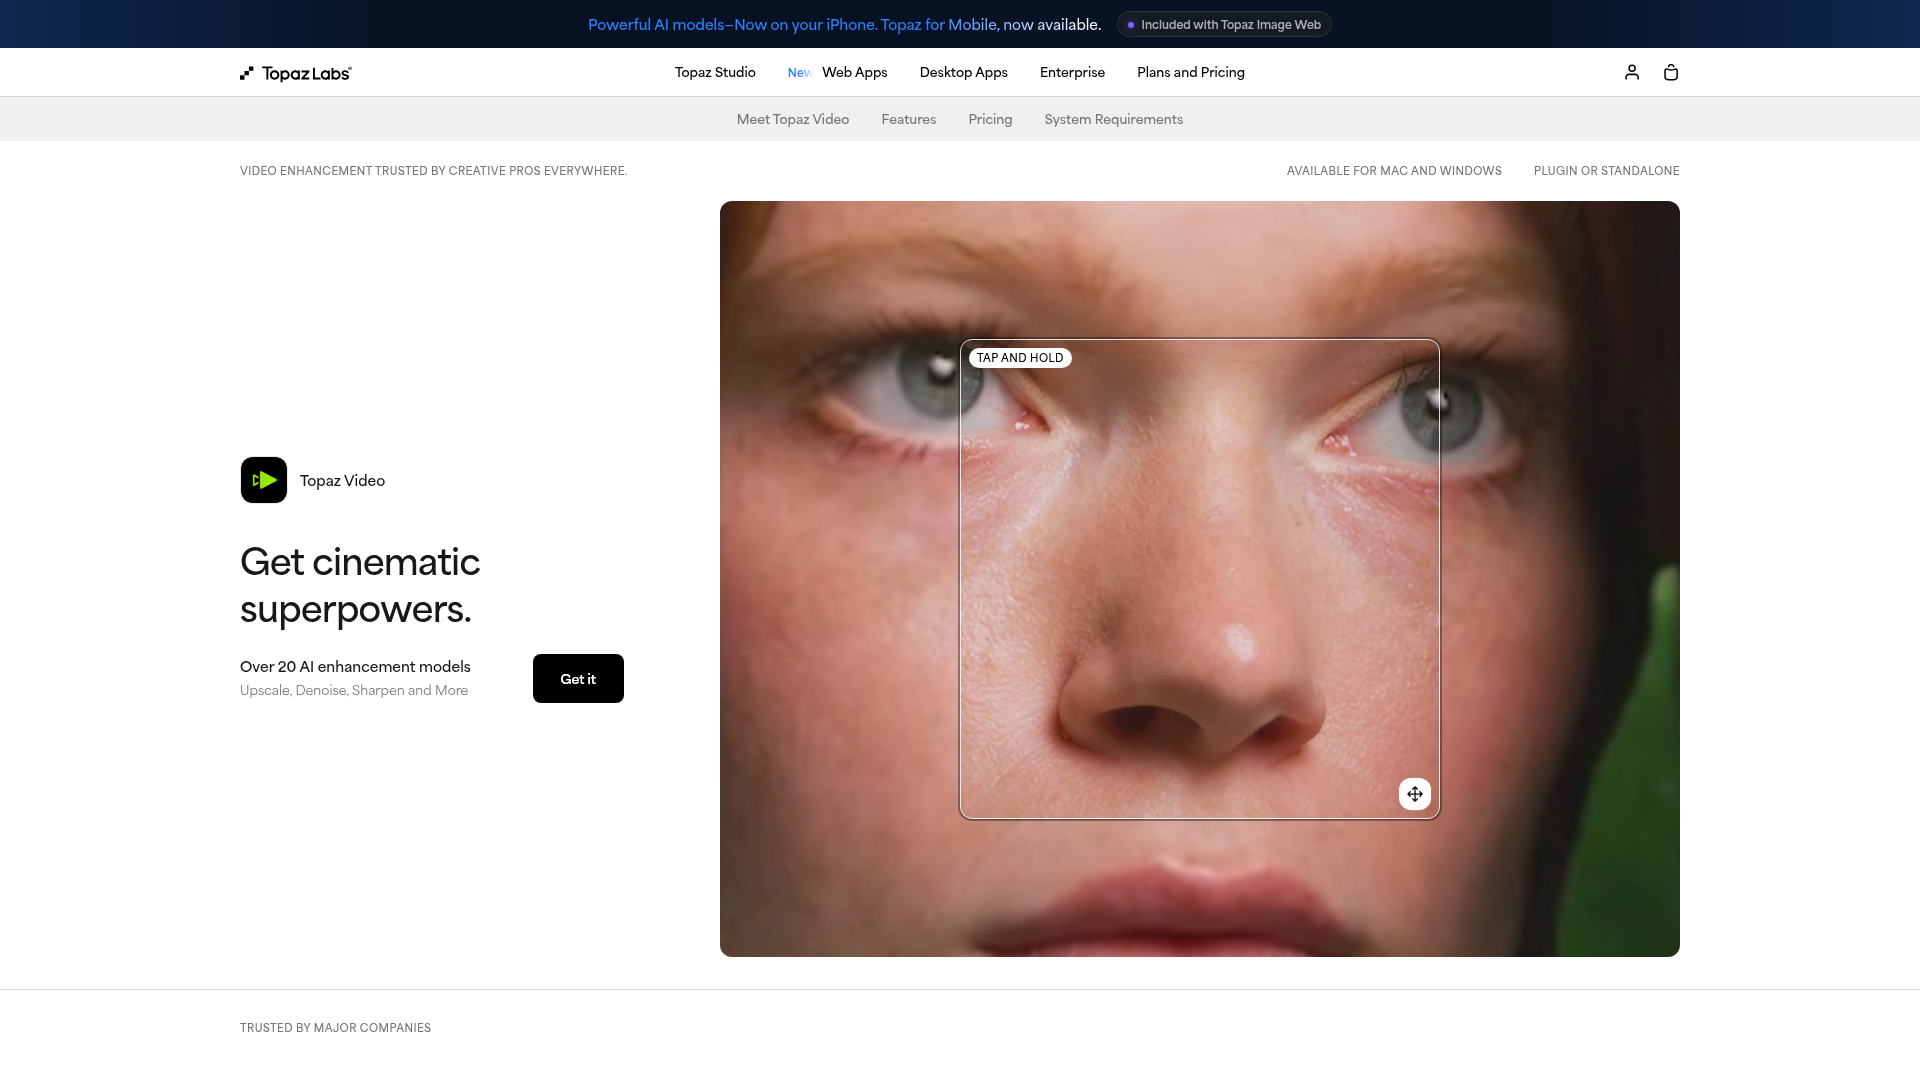The image size is (1920, 1080).
Task: Click 'TRUSTED BY MAJOR COMPANIES' text
Action: coord(336,1028)
